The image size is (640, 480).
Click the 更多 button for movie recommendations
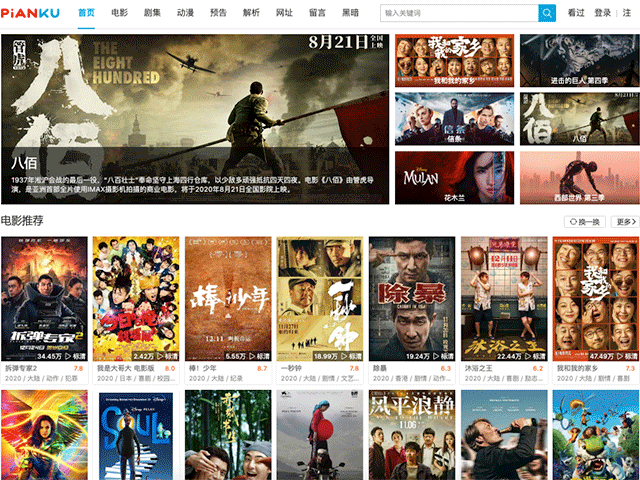pos(626,222)
